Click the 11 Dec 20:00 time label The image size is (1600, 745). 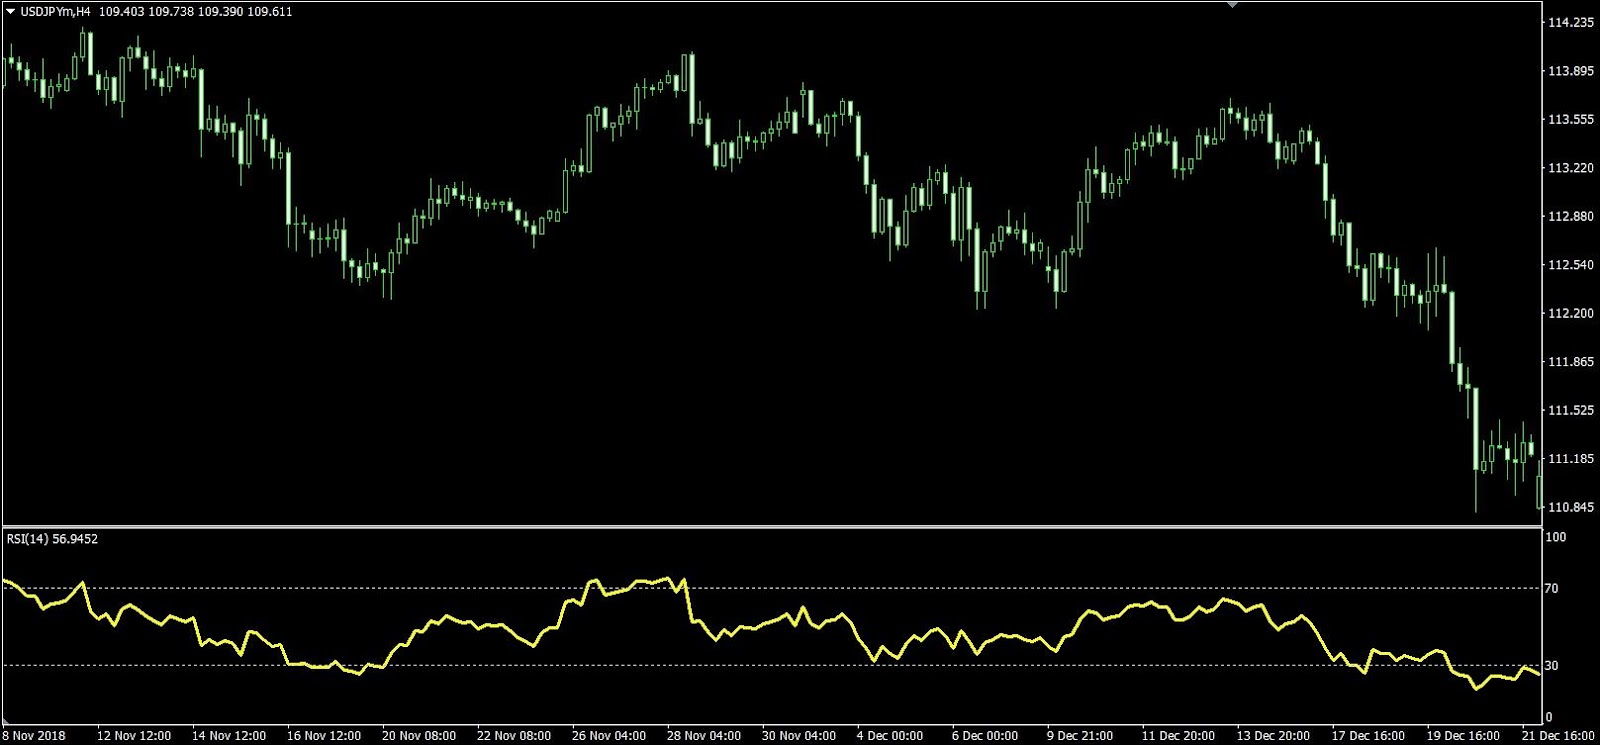[1179, 736]
